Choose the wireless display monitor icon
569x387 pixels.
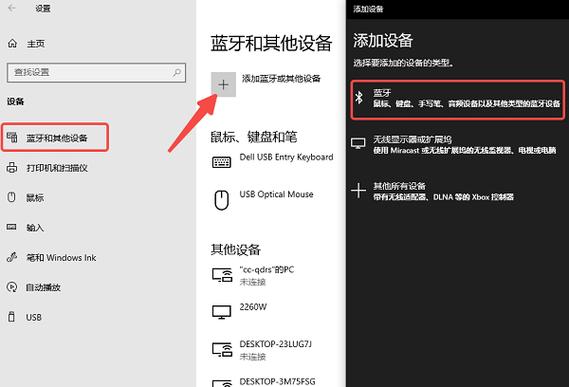pyautogui.click(x=358, y=143)
